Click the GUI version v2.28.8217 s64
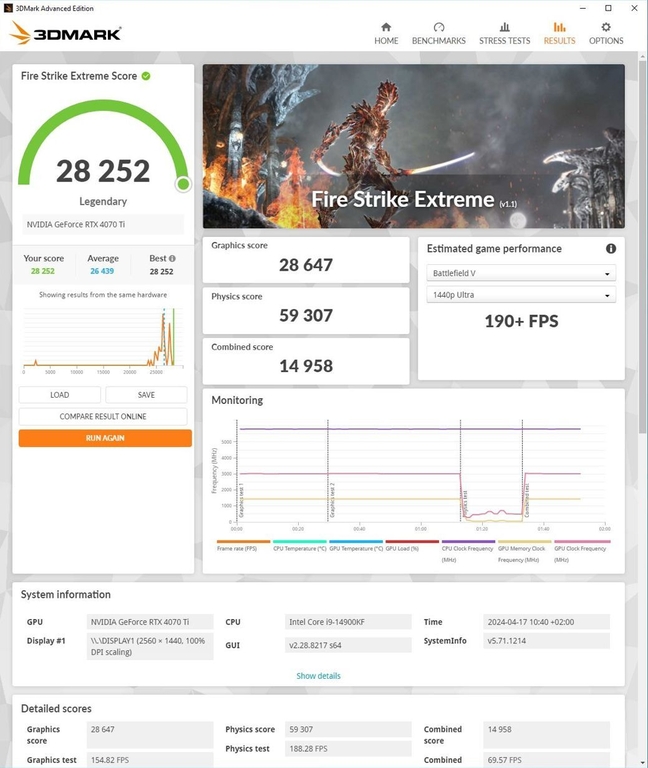 point(348,645)
